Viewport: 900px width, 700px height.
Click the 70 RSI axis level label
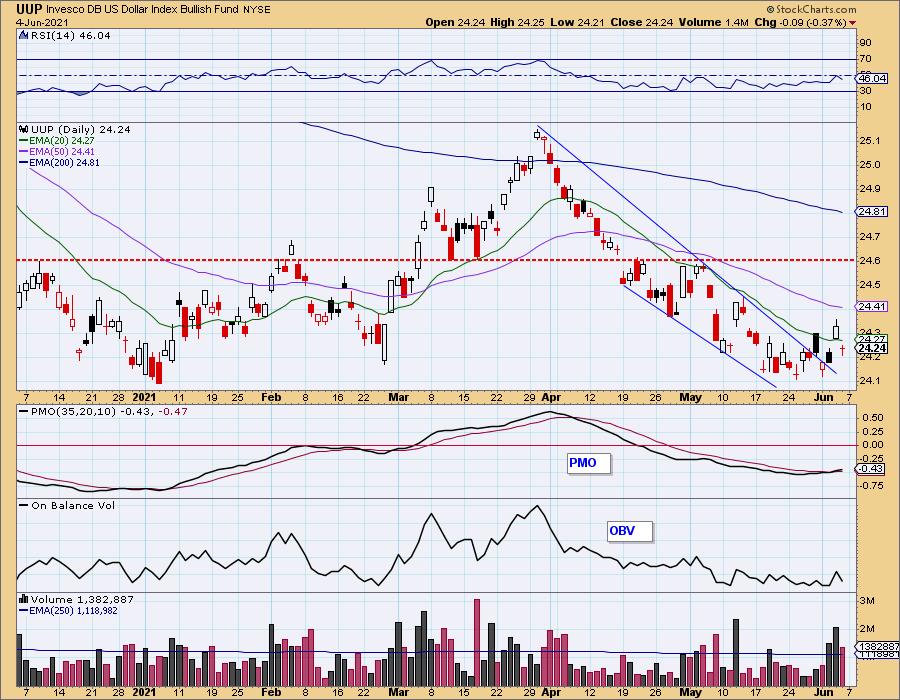865,59
